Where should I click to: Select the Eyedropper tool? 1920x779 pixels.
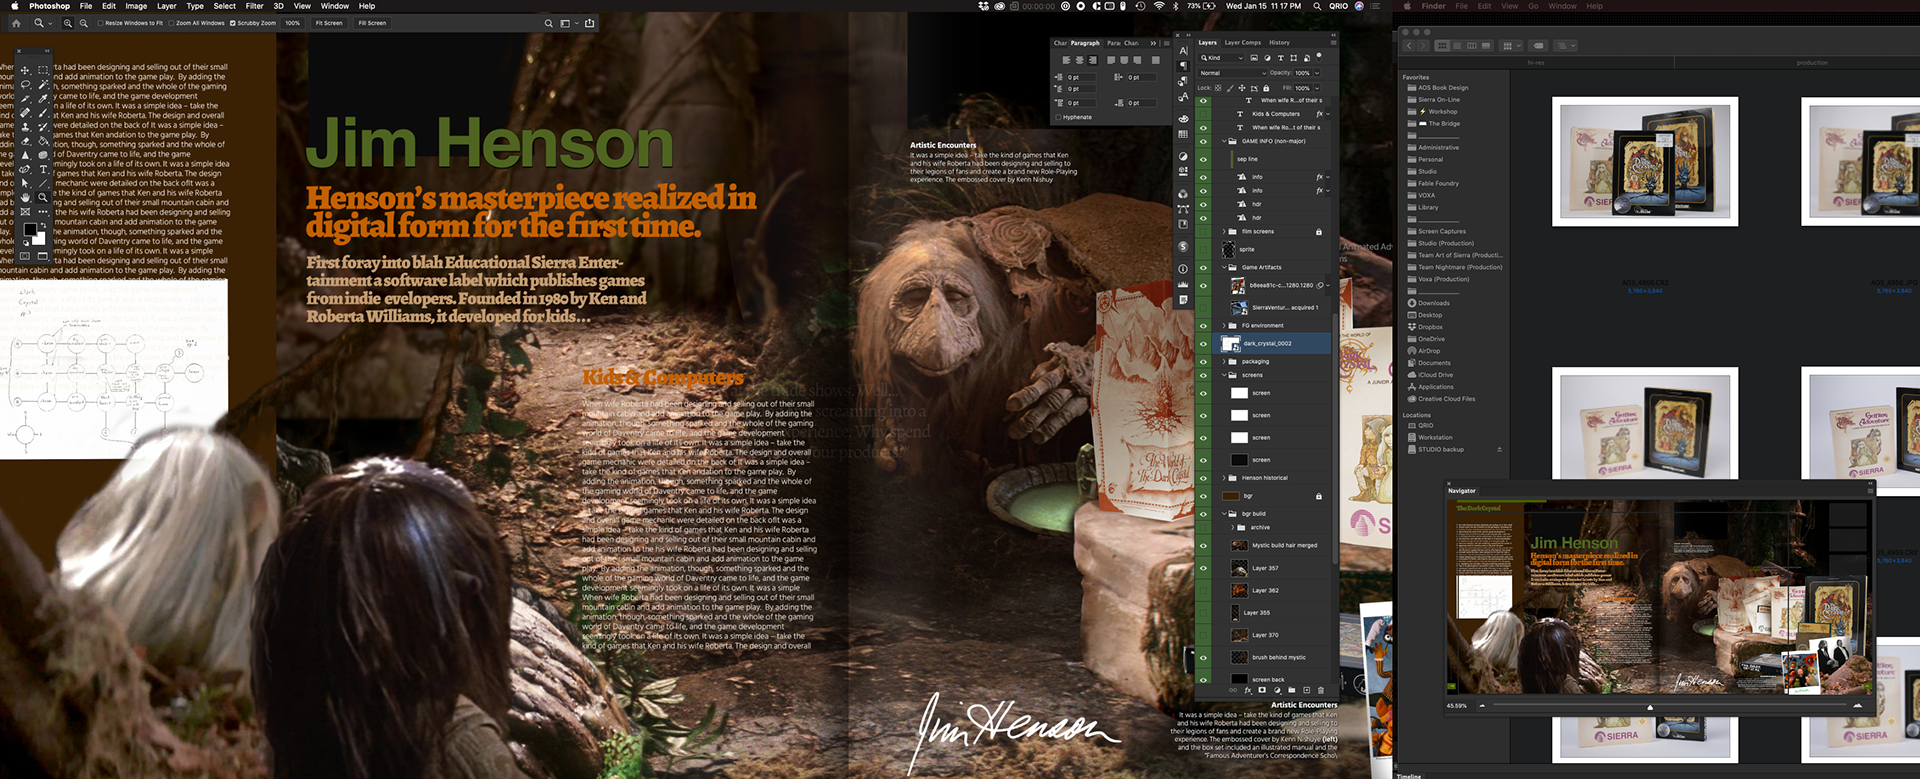(x=43, y=98)
